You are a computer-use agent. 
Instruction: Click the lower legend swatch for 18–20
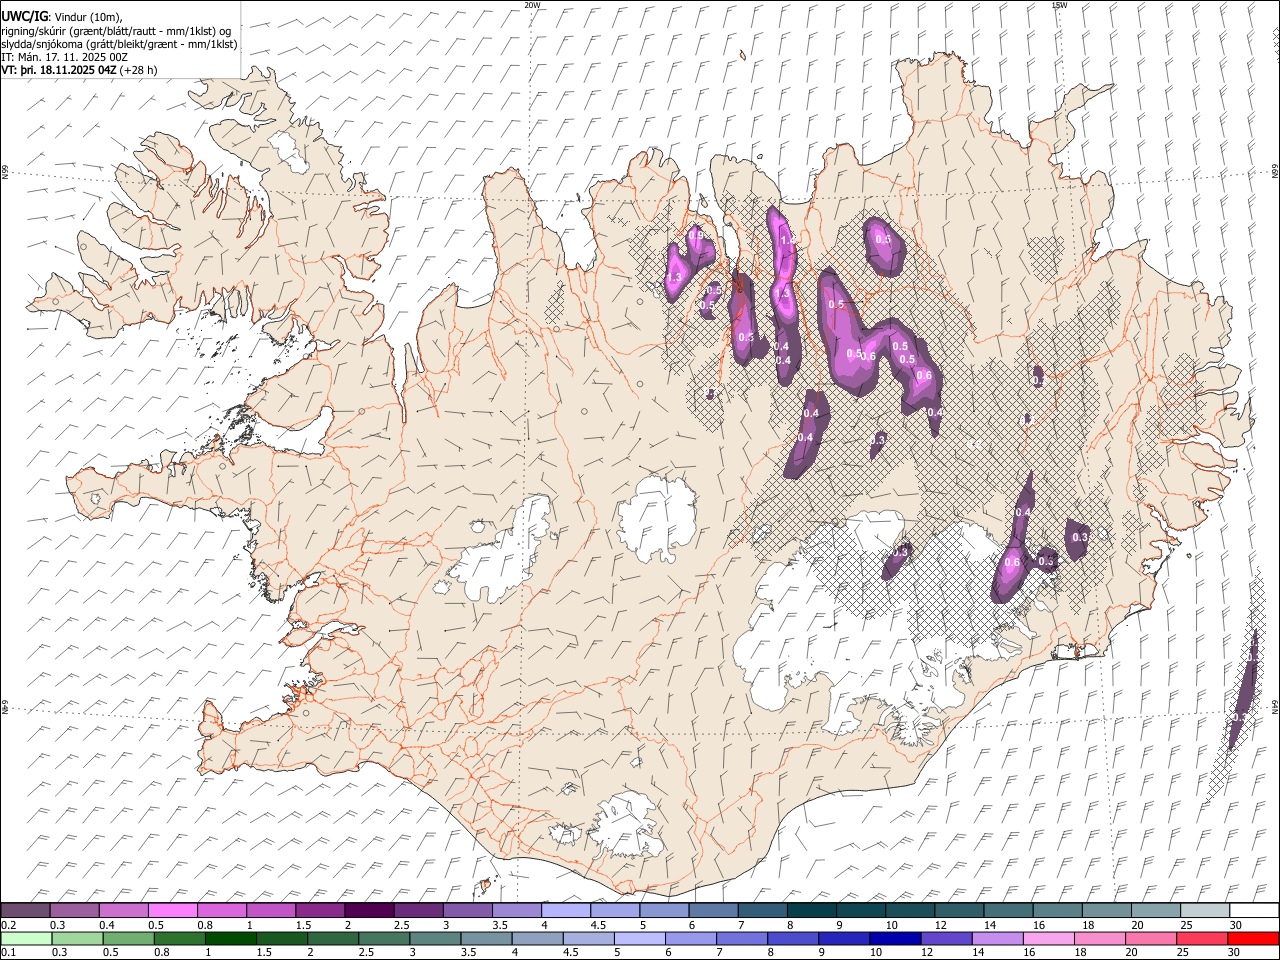point(1099,938)
